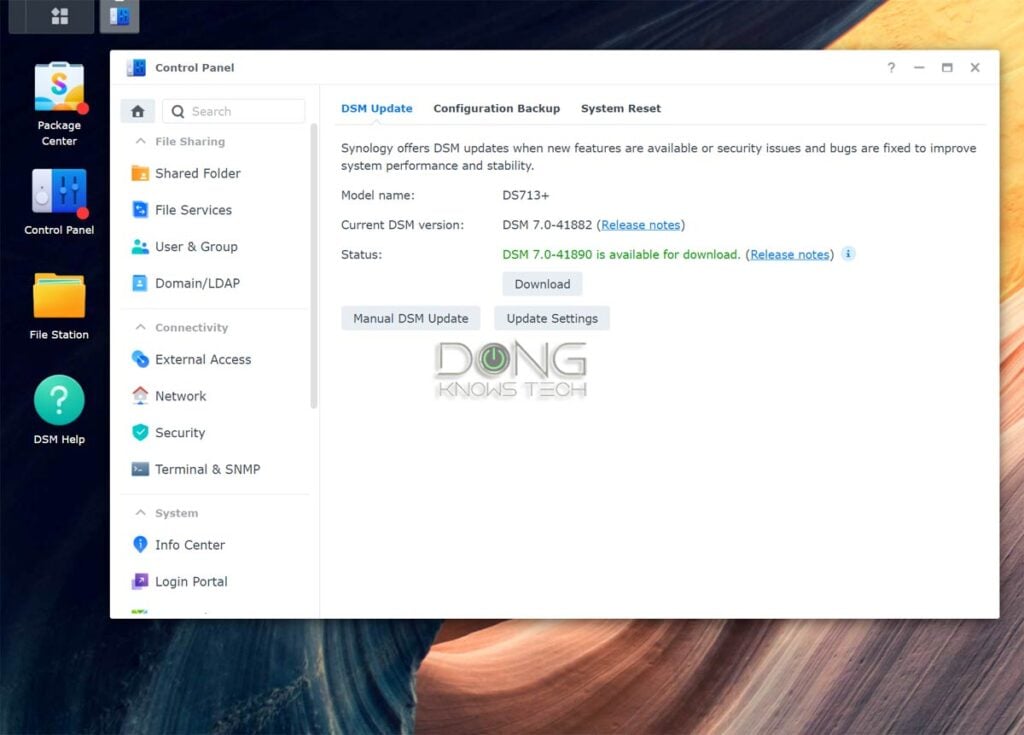
Task: Click Control Panel title bar icon
Action: coord(136,67)
